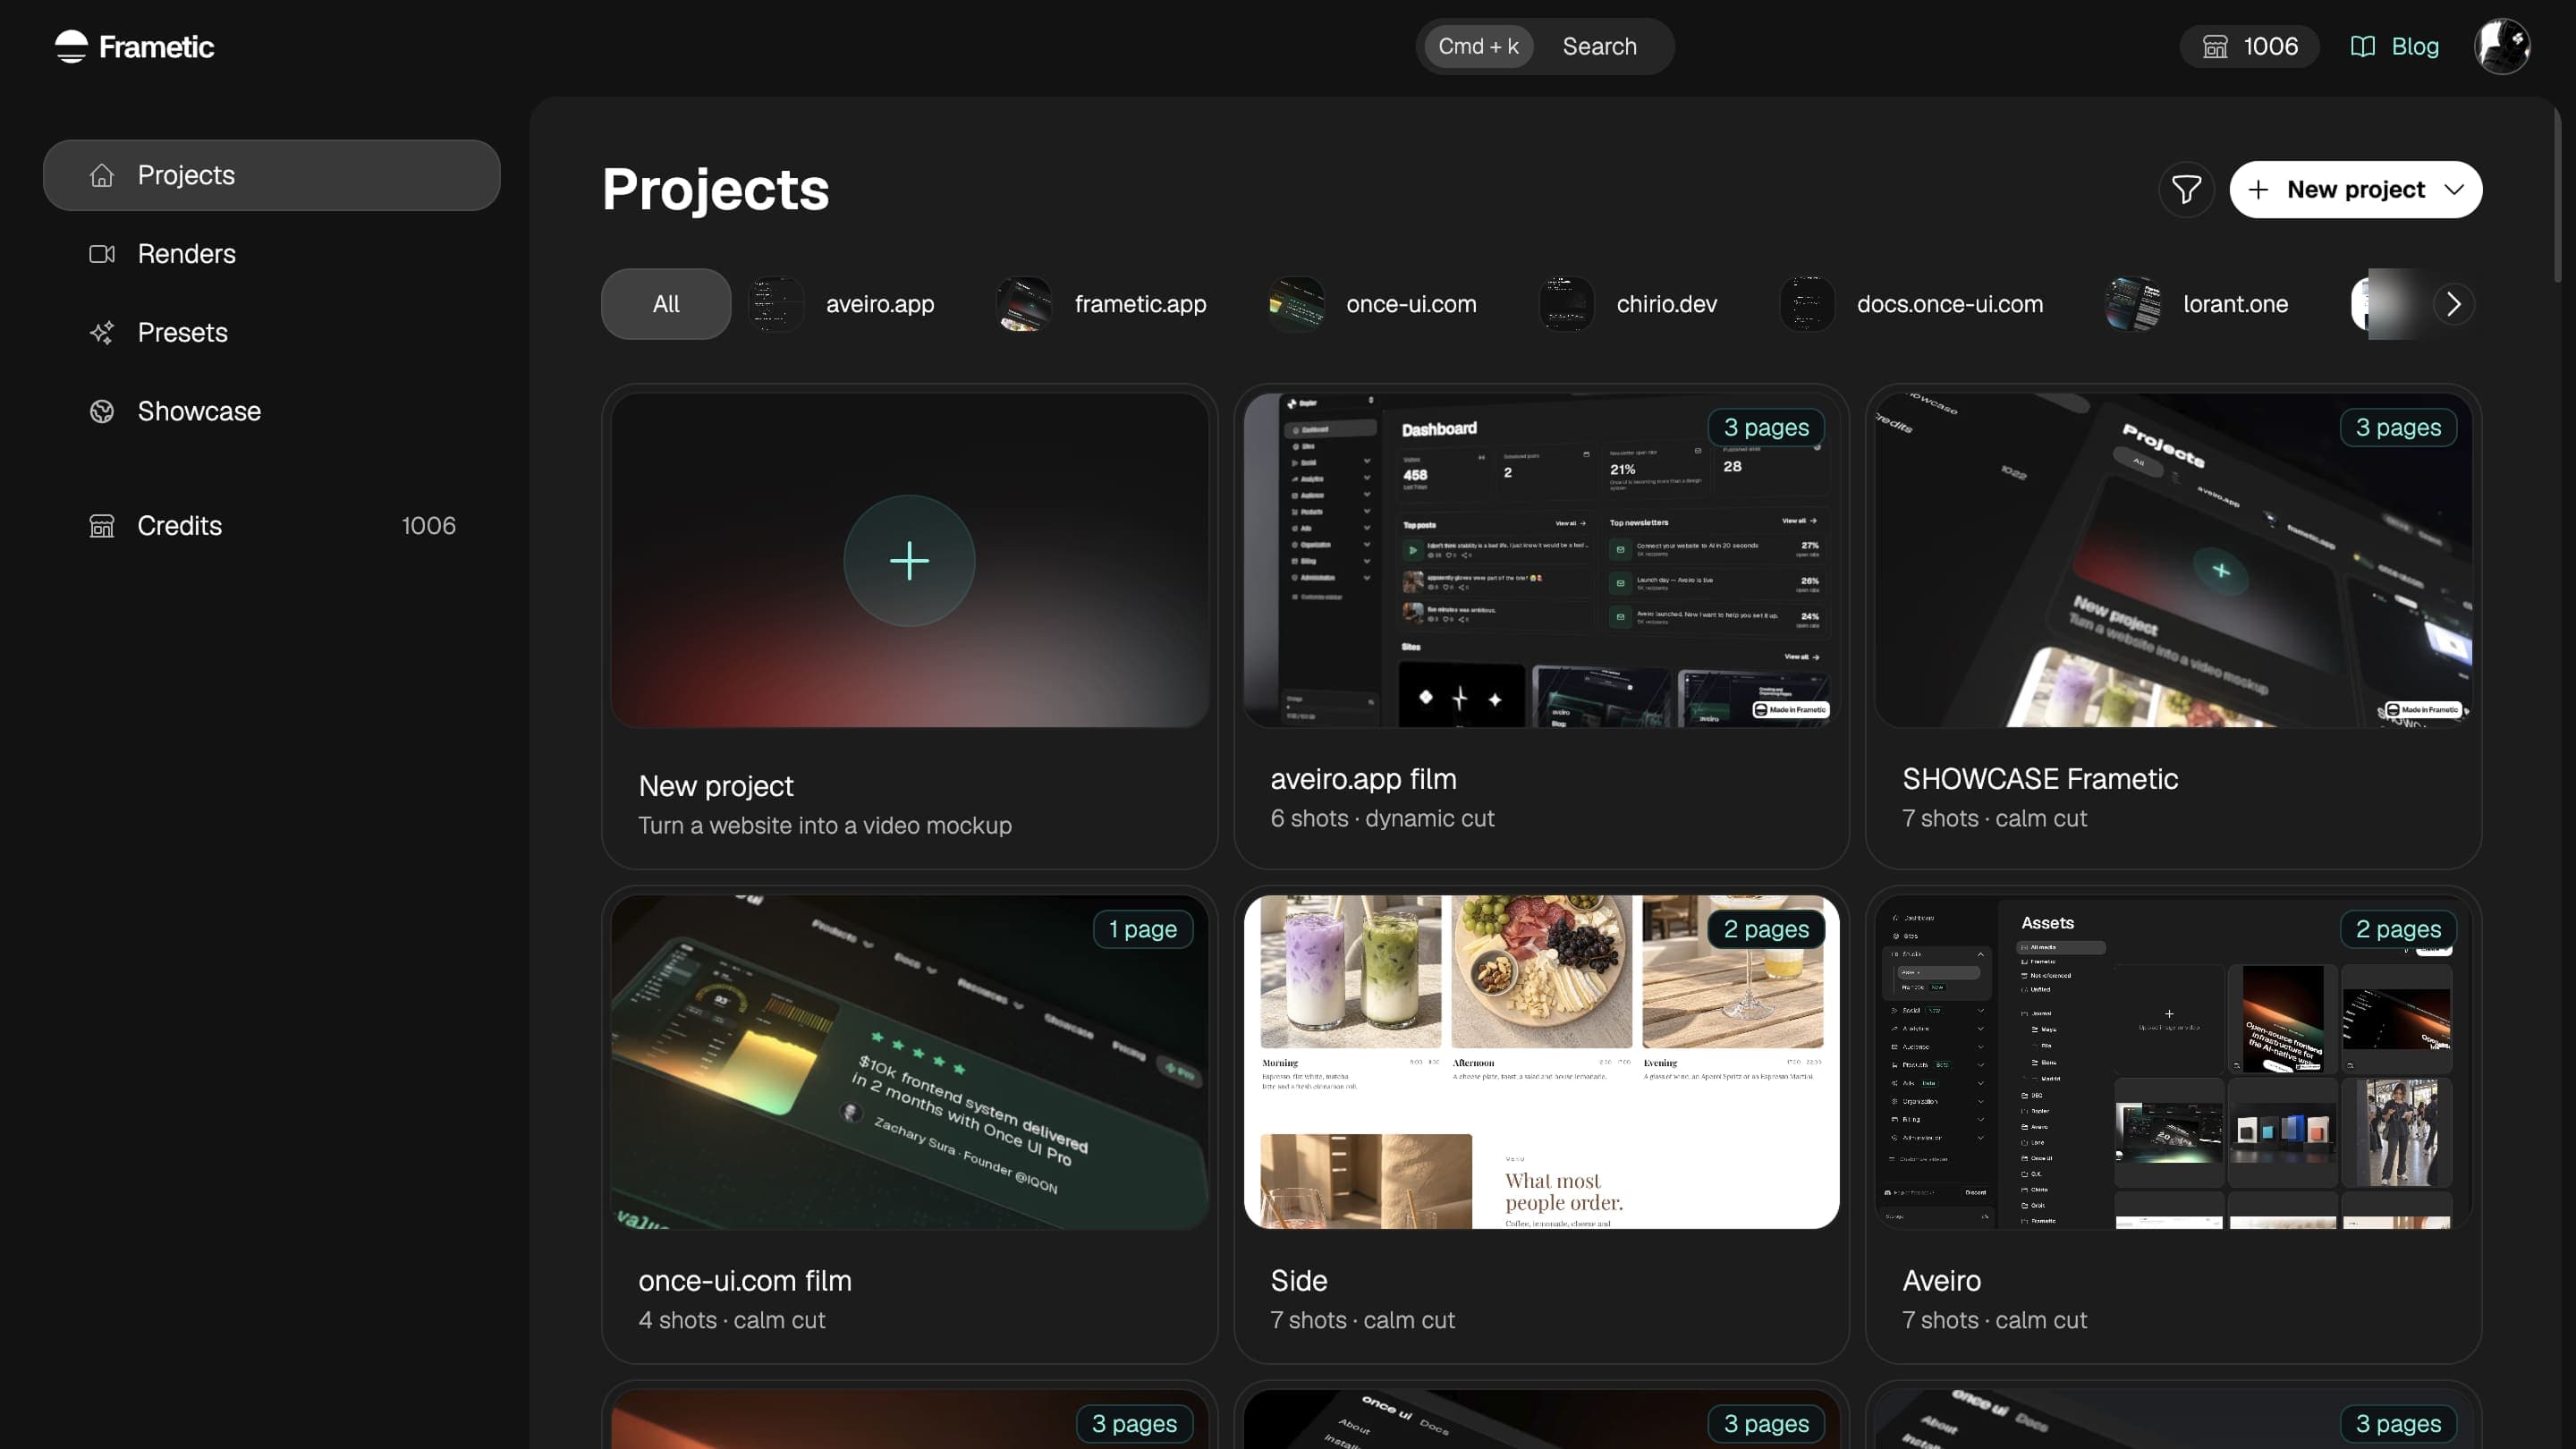The height and width of the screenshot is (1449, 2576).
Task: Open the once-ui.com film project thumbnail
Action: click(909, 1062)
